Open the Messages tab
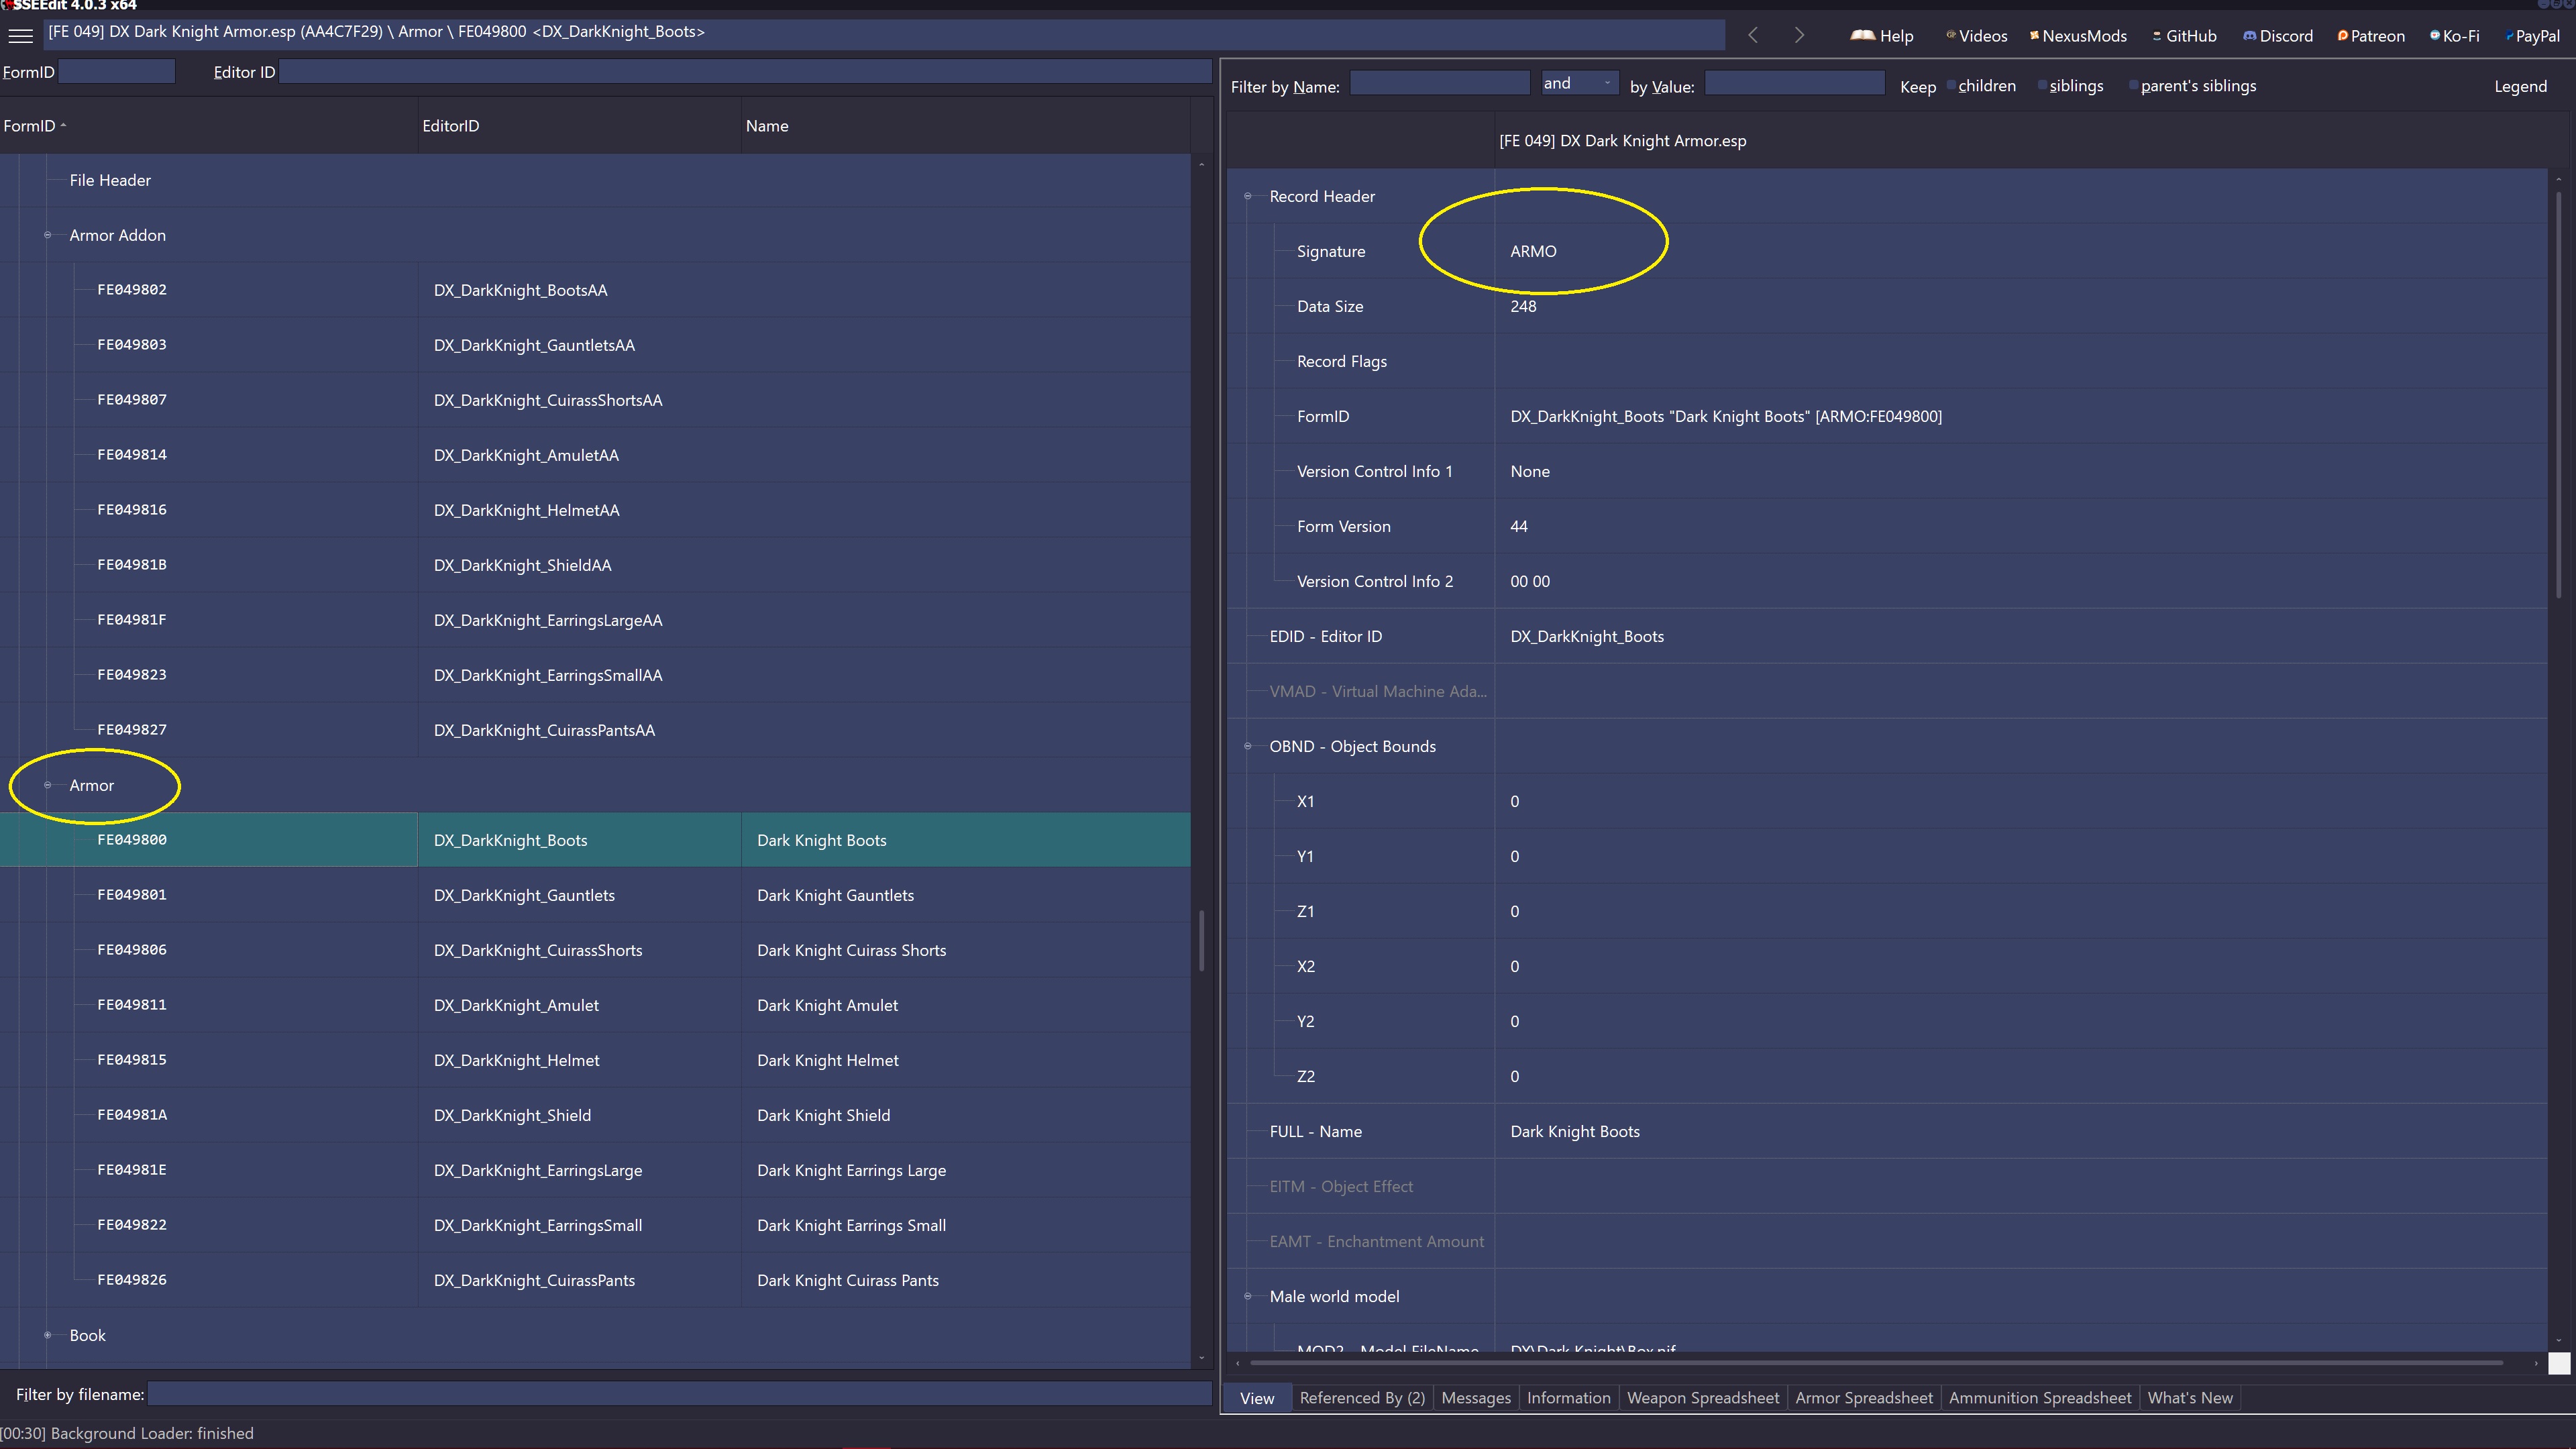The height and width of the screenshot is (1449, 2576). pos(1476,1398)
